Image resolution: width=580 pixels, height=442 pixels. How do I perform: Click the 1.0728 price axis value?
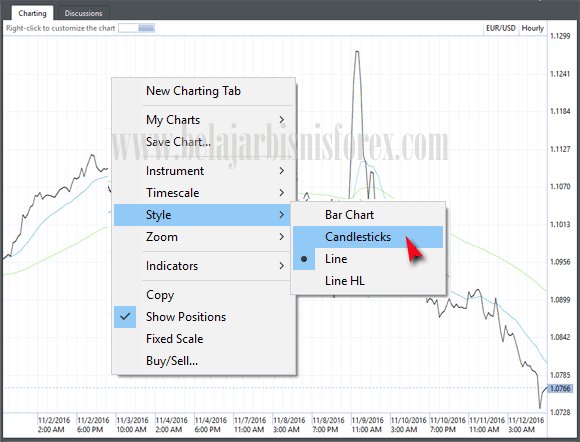(x=560, y=412)
